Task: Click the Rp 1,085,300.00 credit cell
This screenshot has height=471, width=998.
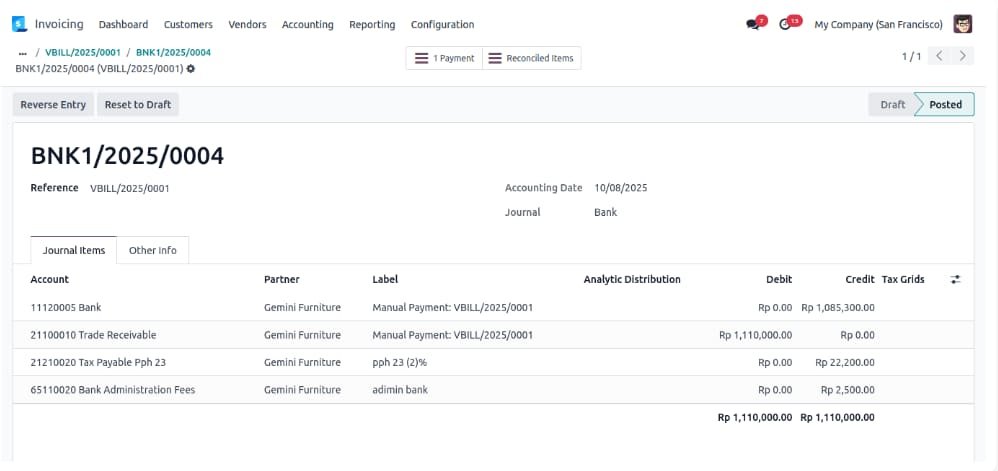Action: point(838,307)
